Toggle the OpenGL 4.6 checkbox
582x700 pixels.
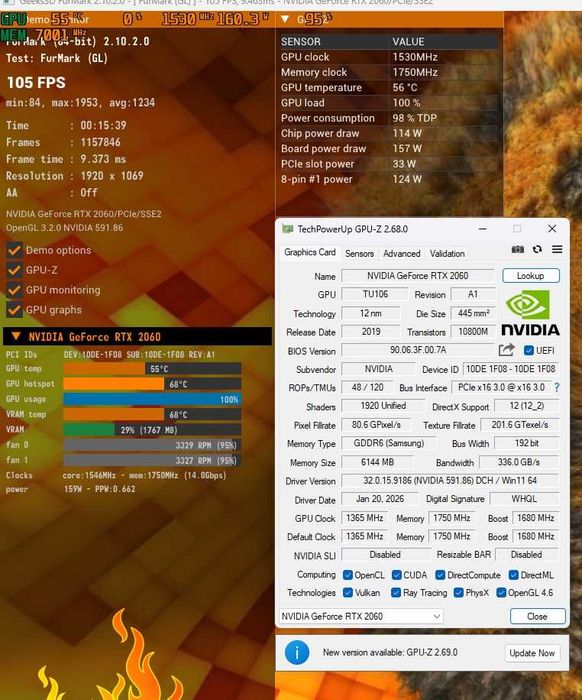pos(501,592)
